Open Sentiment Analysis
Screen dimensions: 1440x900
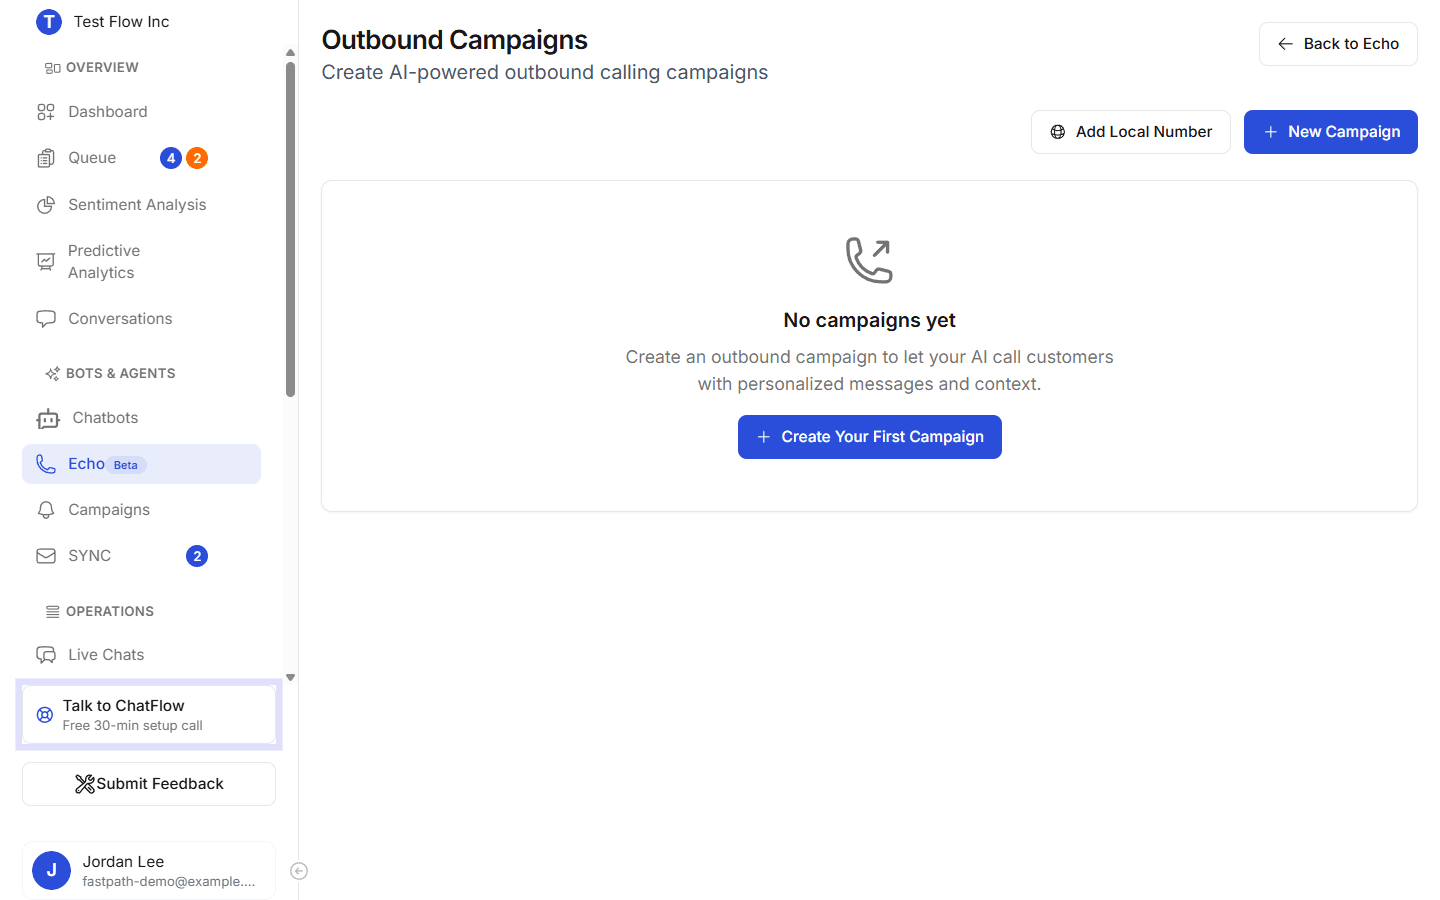click(x=141, y=205)
